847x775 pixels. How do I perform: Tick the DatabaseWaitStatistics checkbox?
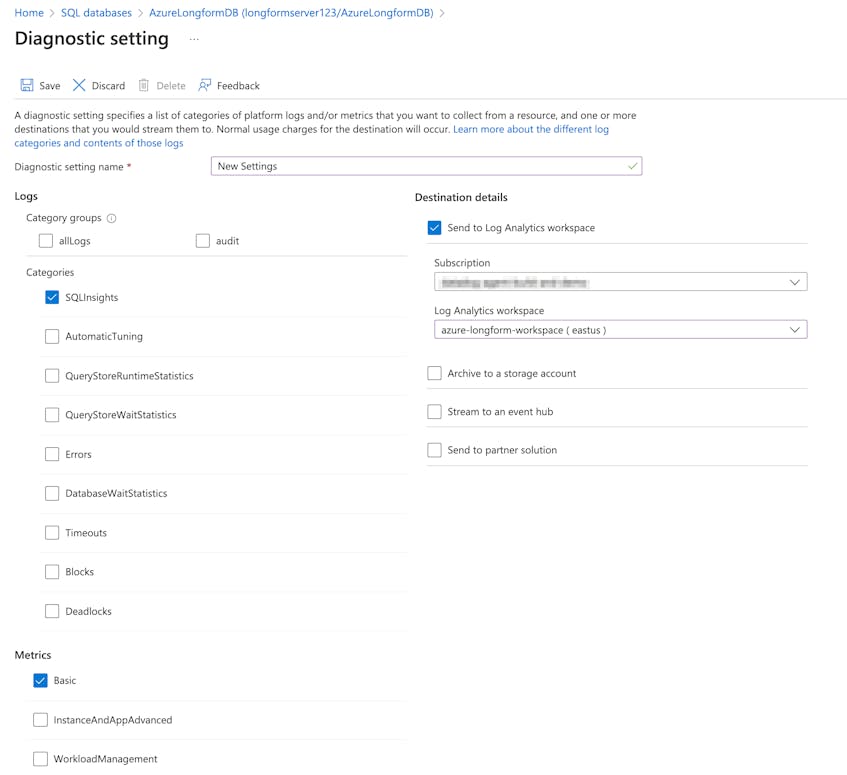pyautogui.click(x=52, y=493)
